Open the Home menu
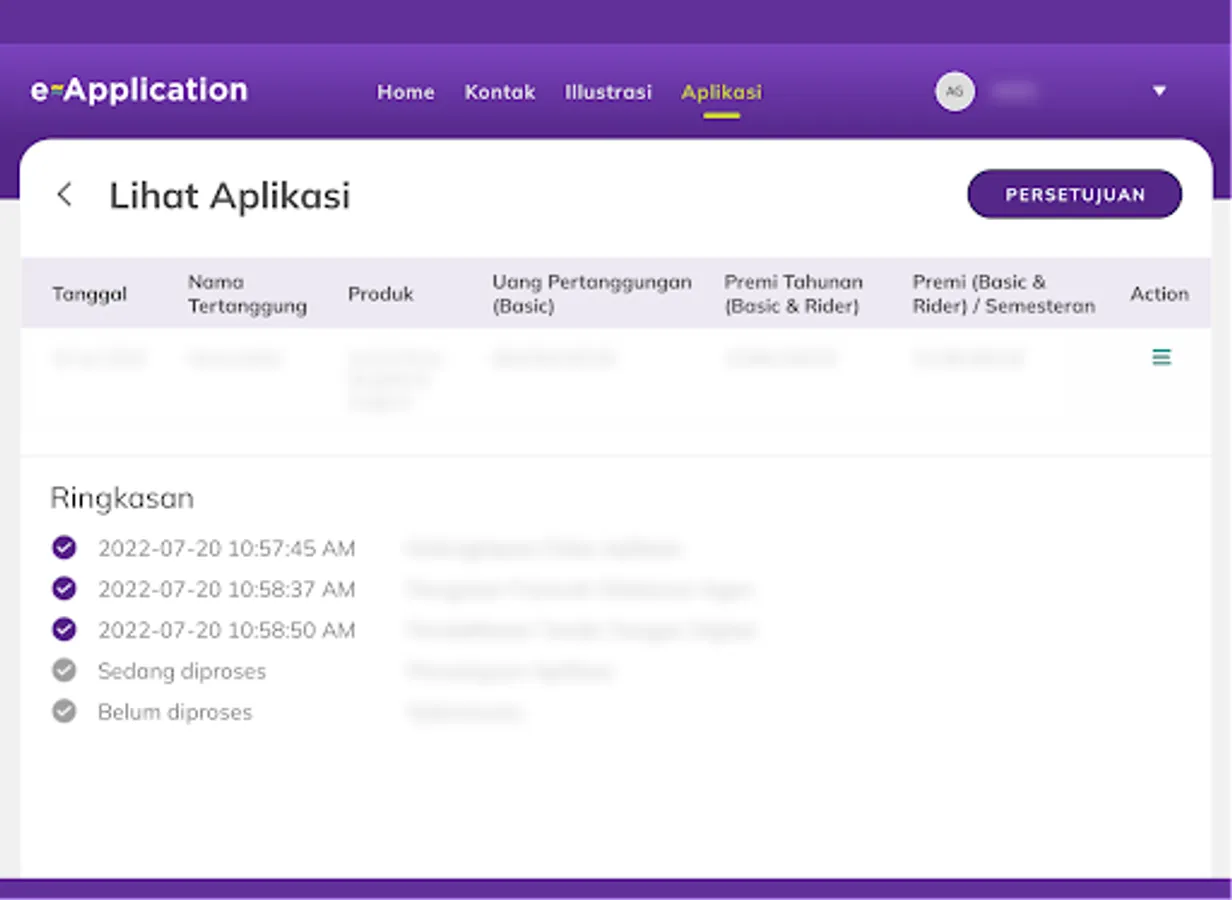This screenshot has height=900, width=1232. 405,92
